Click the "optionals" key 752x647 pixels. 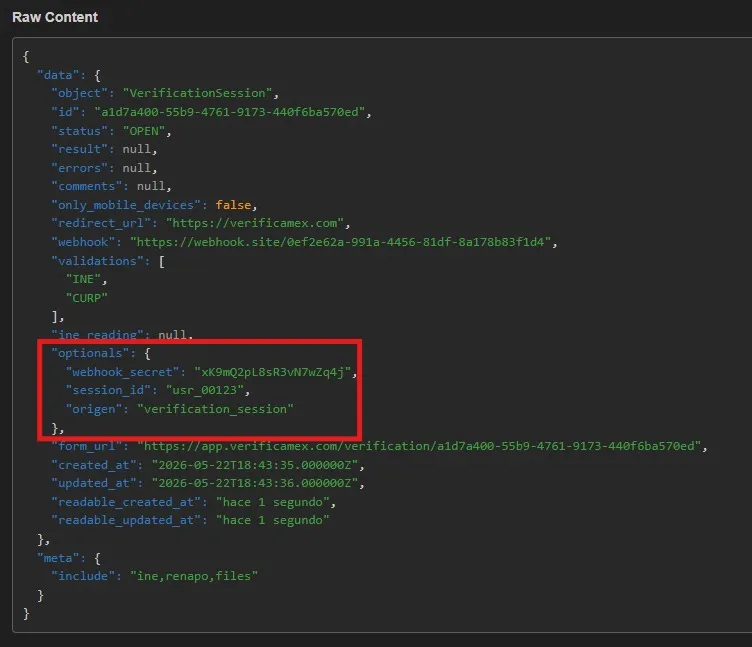[90, 353]
